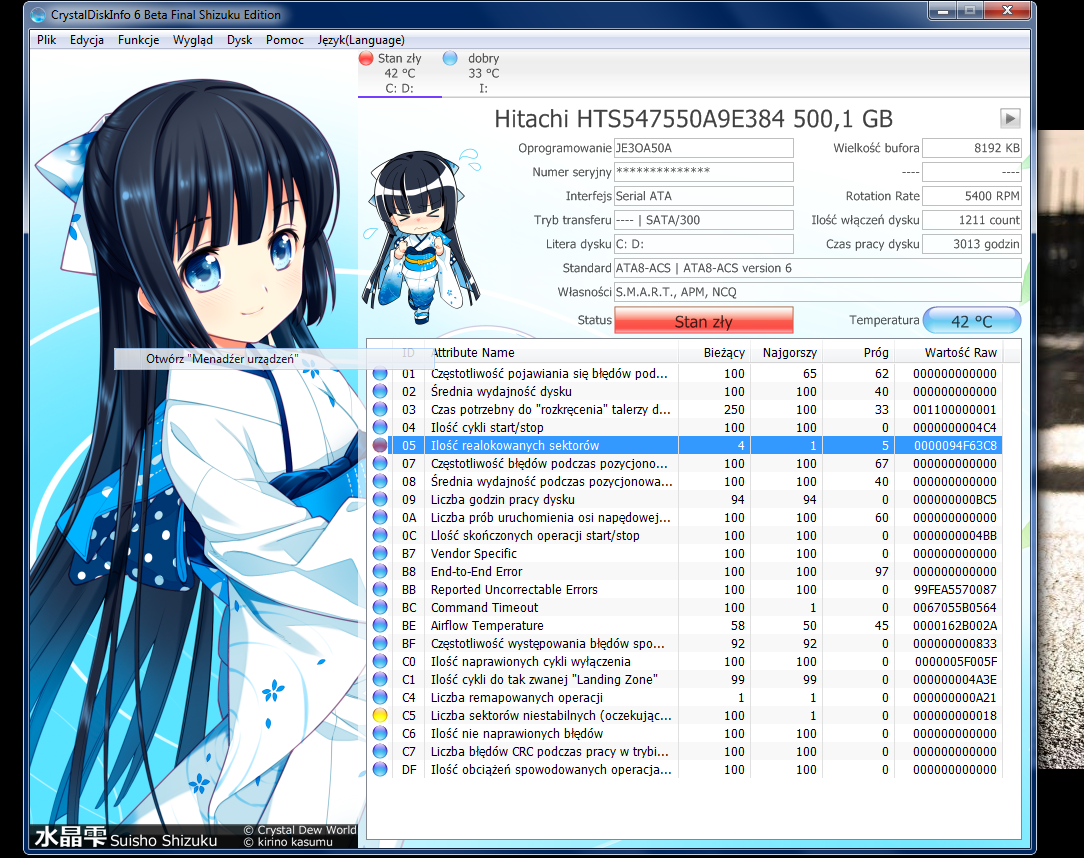The image size is (1084, 858).
Task: Click the Litera dysku field
Action: pyautogui.click(x=704, y=244)
